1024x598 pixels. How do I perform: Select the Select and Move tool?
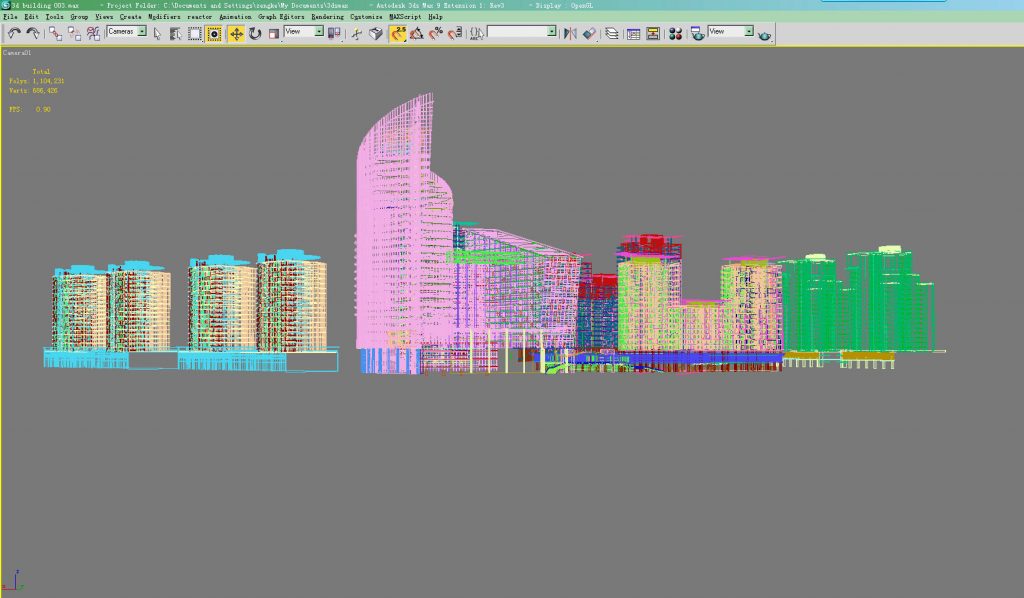(236, 33)
